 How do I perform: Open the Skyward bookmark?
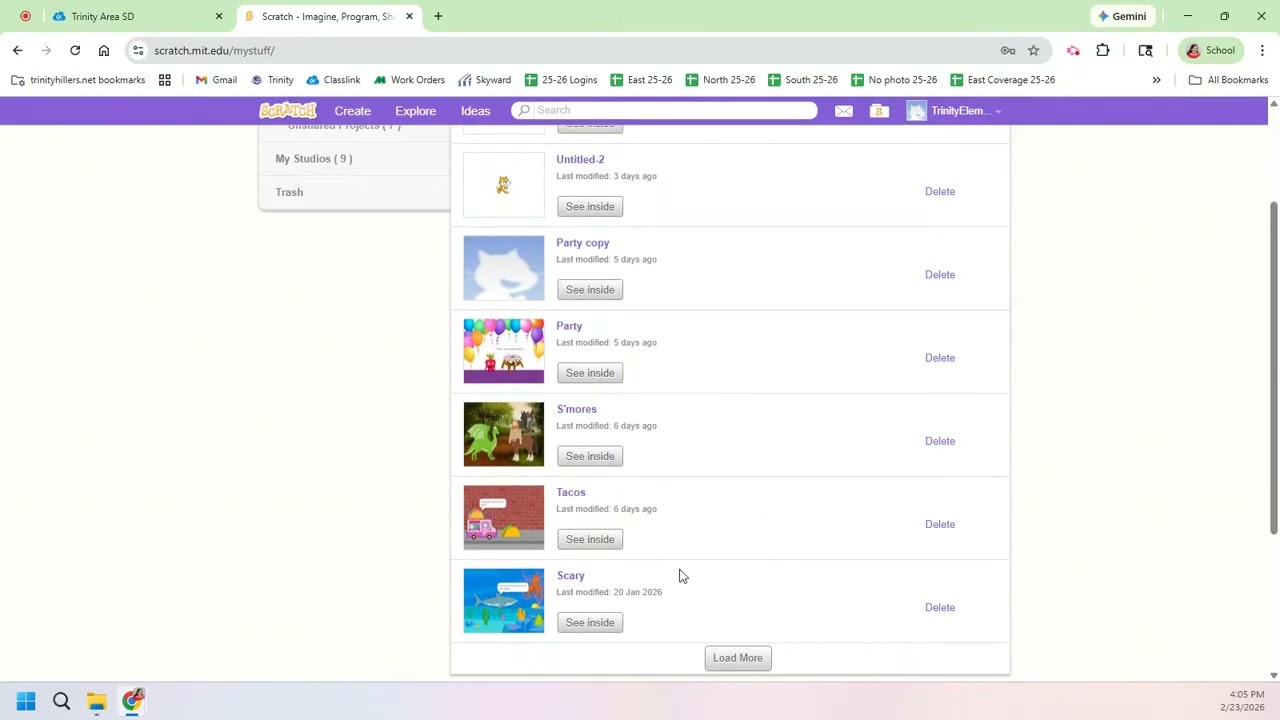485,80
